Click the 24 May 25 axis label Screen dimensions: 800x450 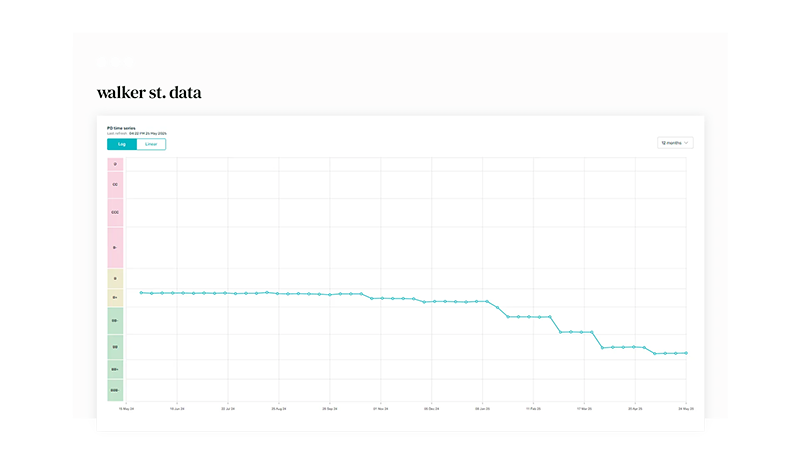point(686,408)
